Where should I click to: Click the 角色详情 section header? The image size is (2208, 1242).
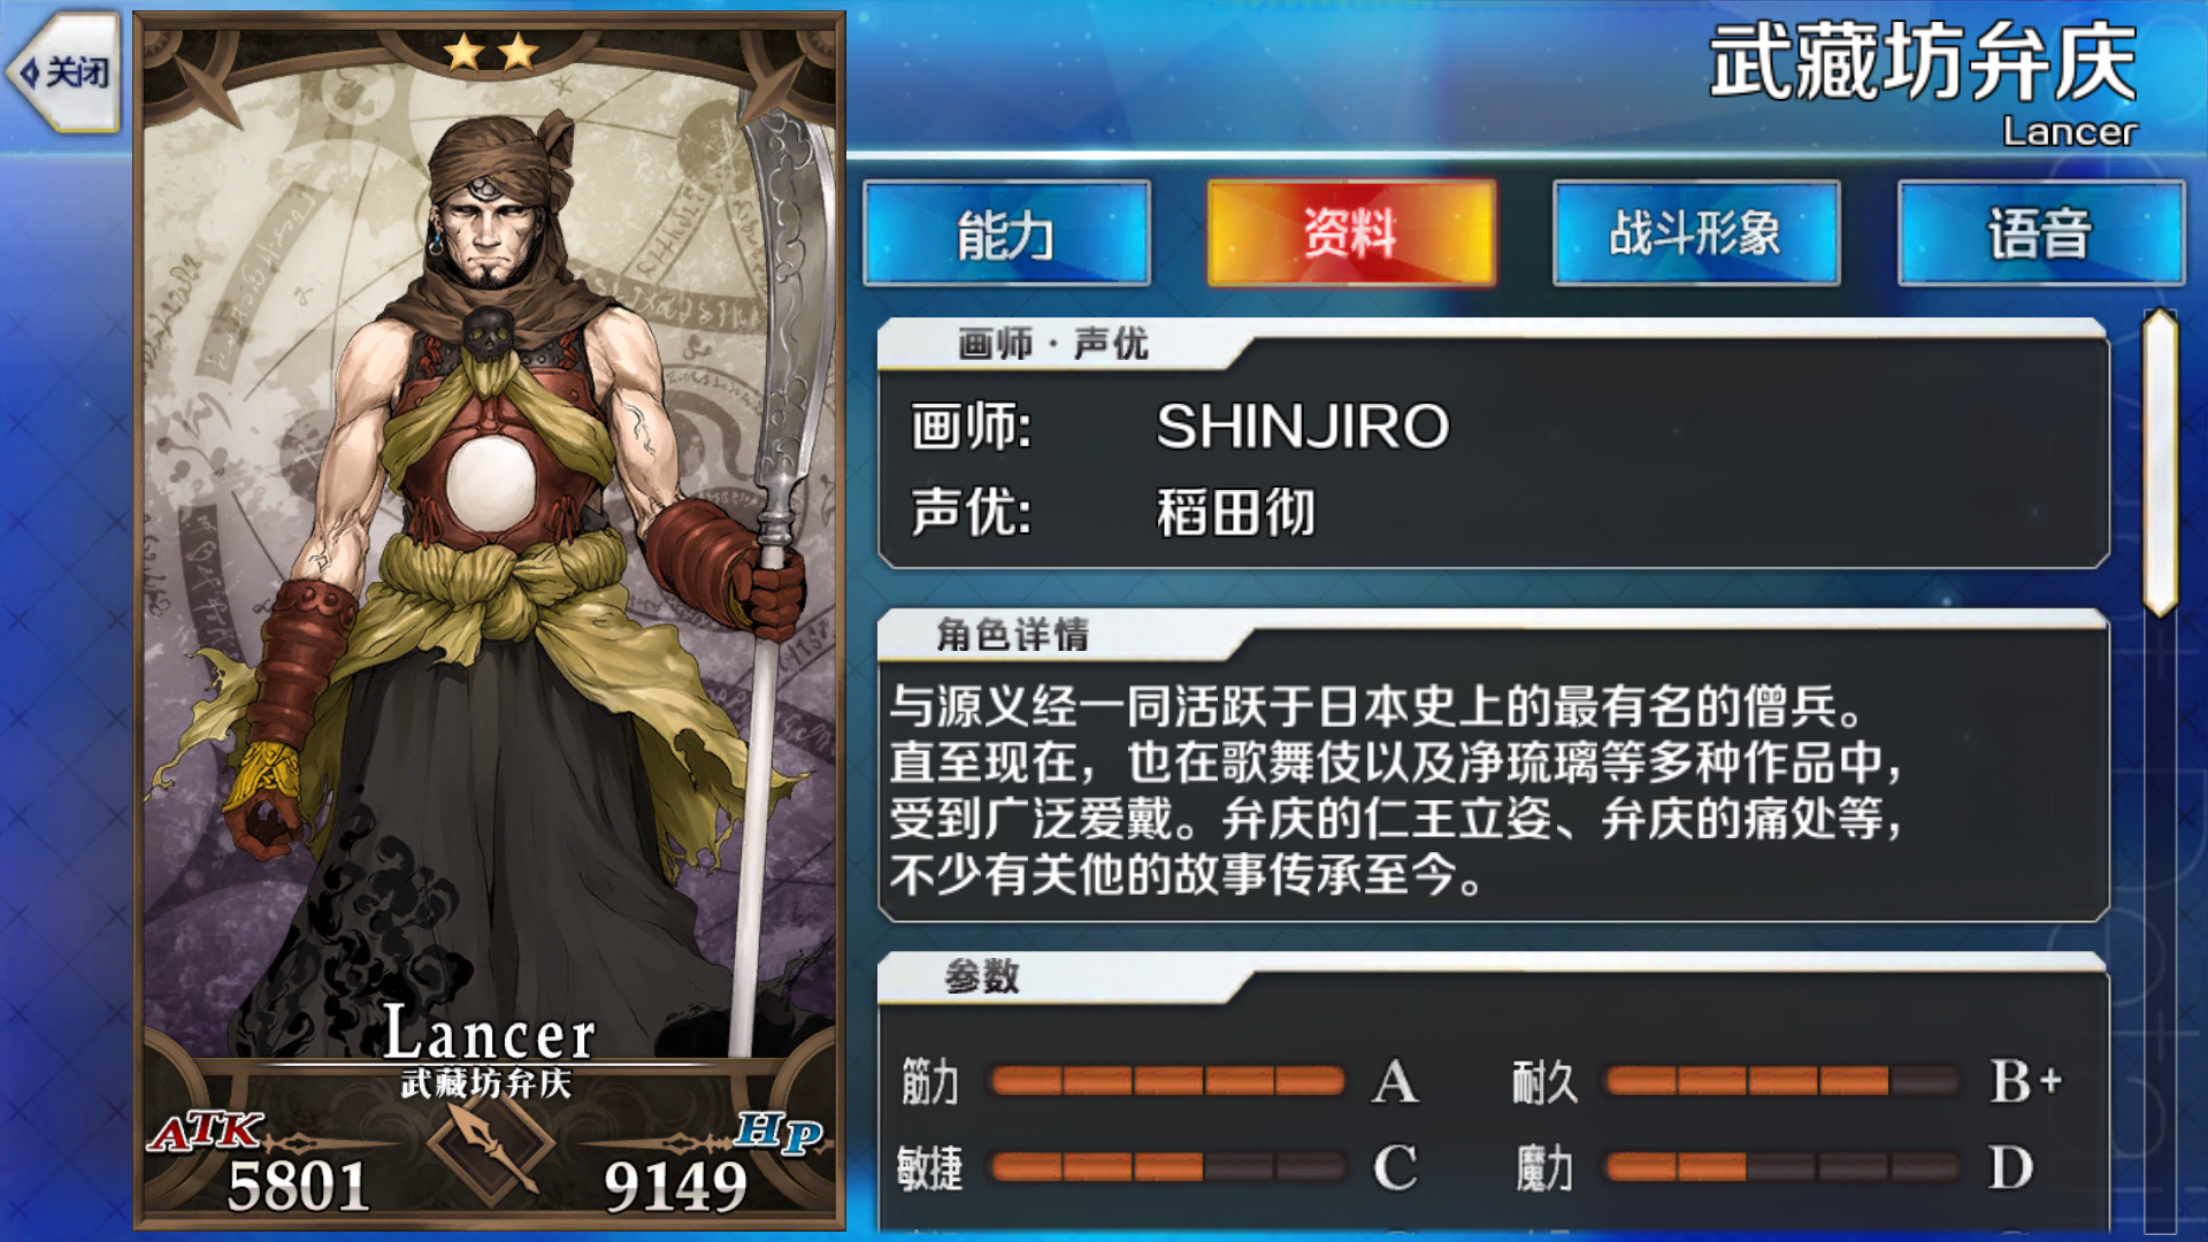(x=1012, y=634)
